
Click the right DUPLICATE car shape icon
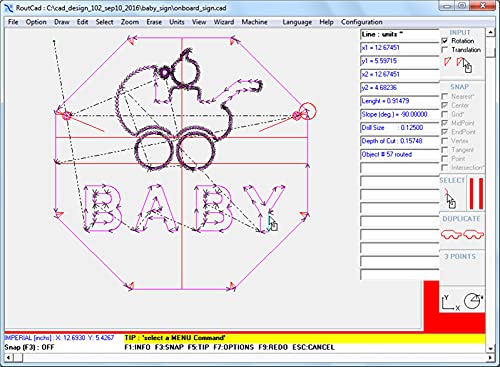coord(473,234)
